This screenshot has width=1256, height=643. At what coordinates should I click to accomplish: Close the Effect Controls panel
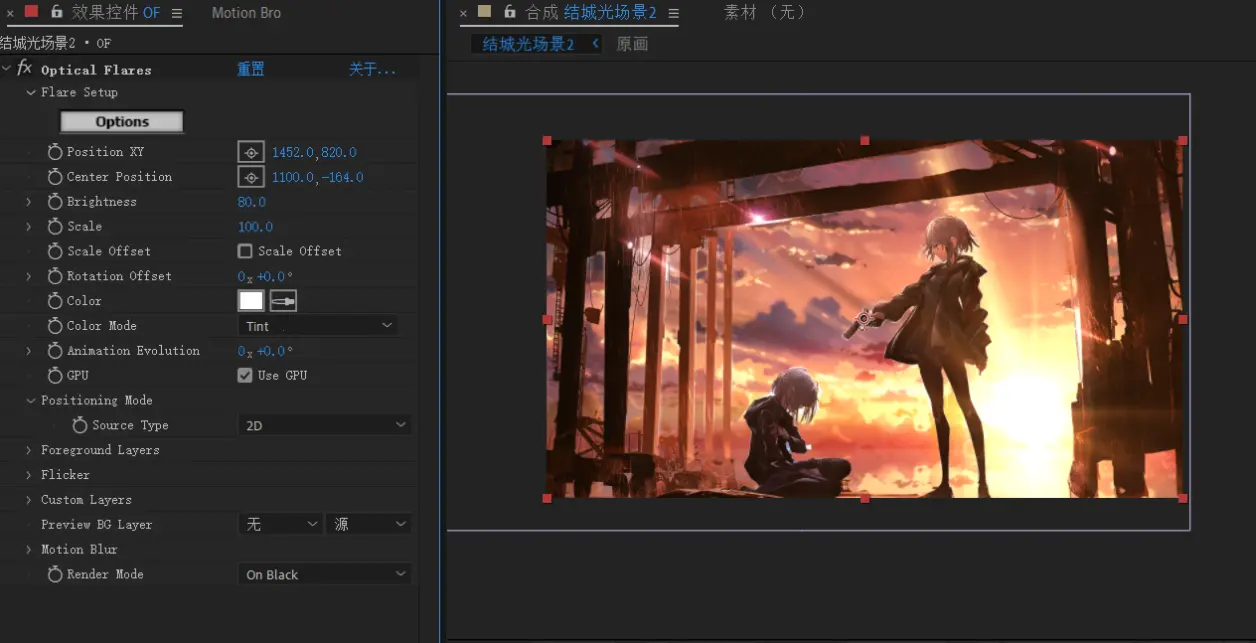pyautogui.click(x=8, y=13)
